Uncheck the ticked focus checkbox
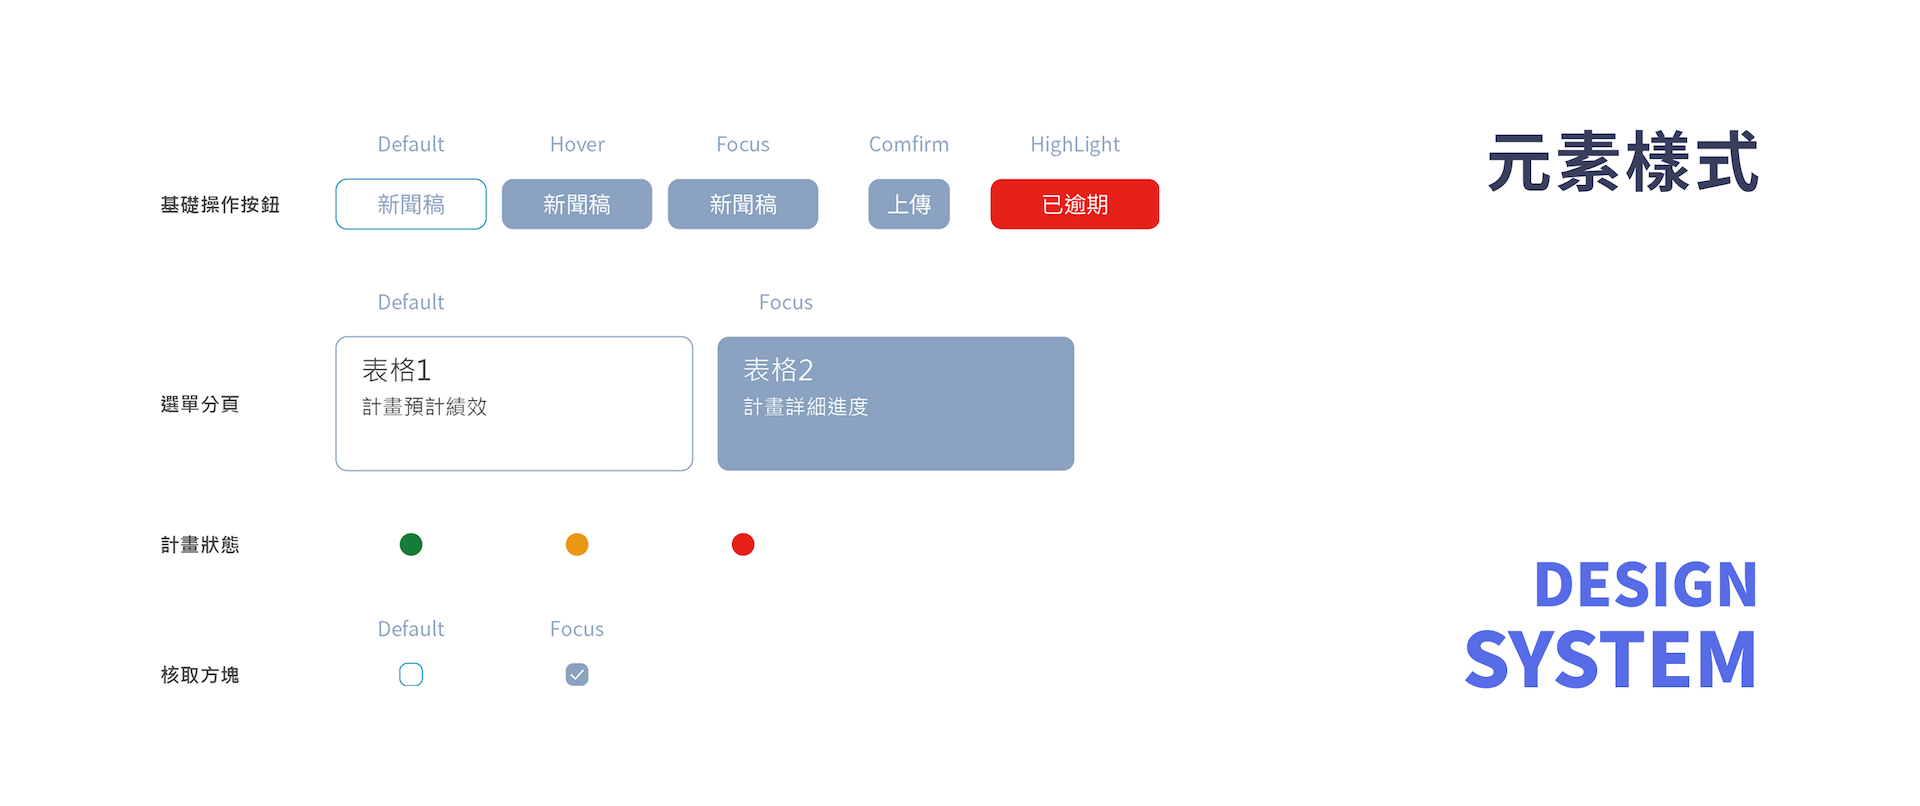The width and height of the screenshot is (1920, 806). [x=577, y=674]
